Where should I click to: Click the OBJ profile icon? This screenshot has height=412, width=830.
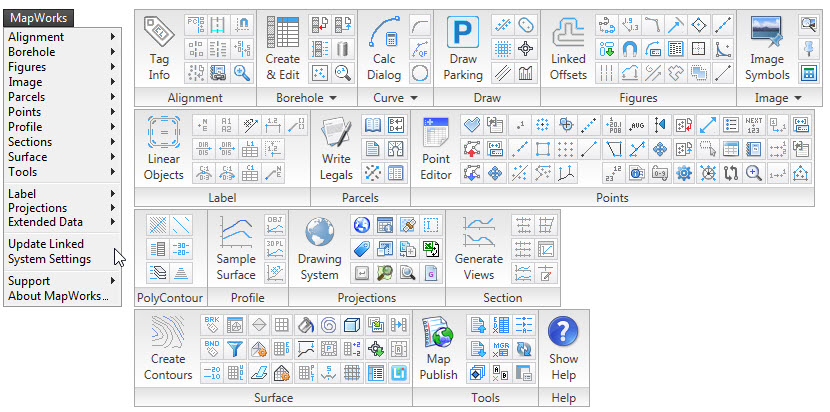click(x=275, y=225)
